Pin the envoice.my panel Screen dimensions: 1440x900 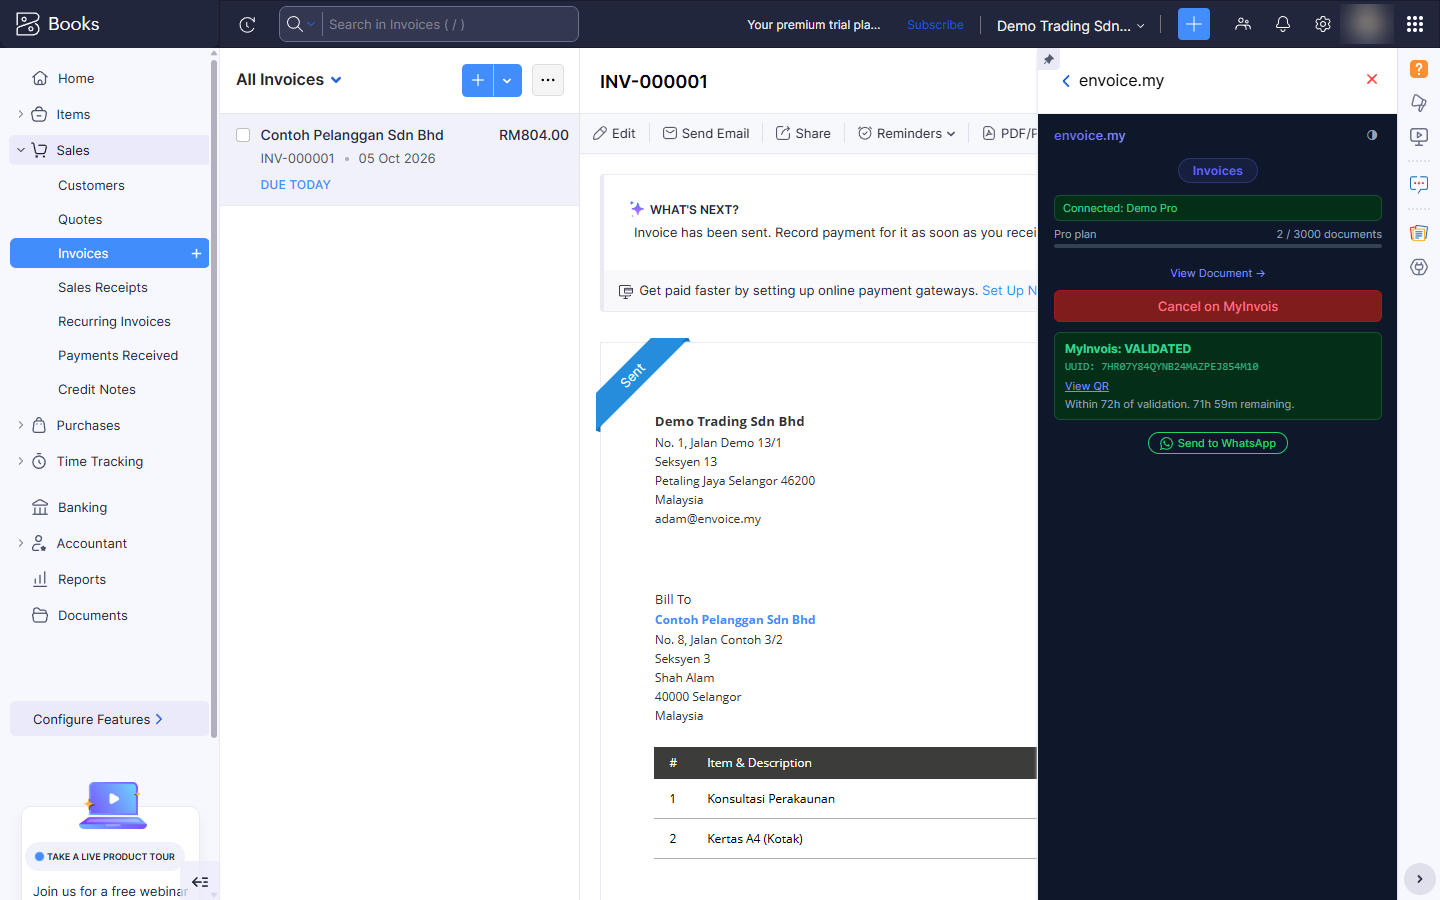1048,60
